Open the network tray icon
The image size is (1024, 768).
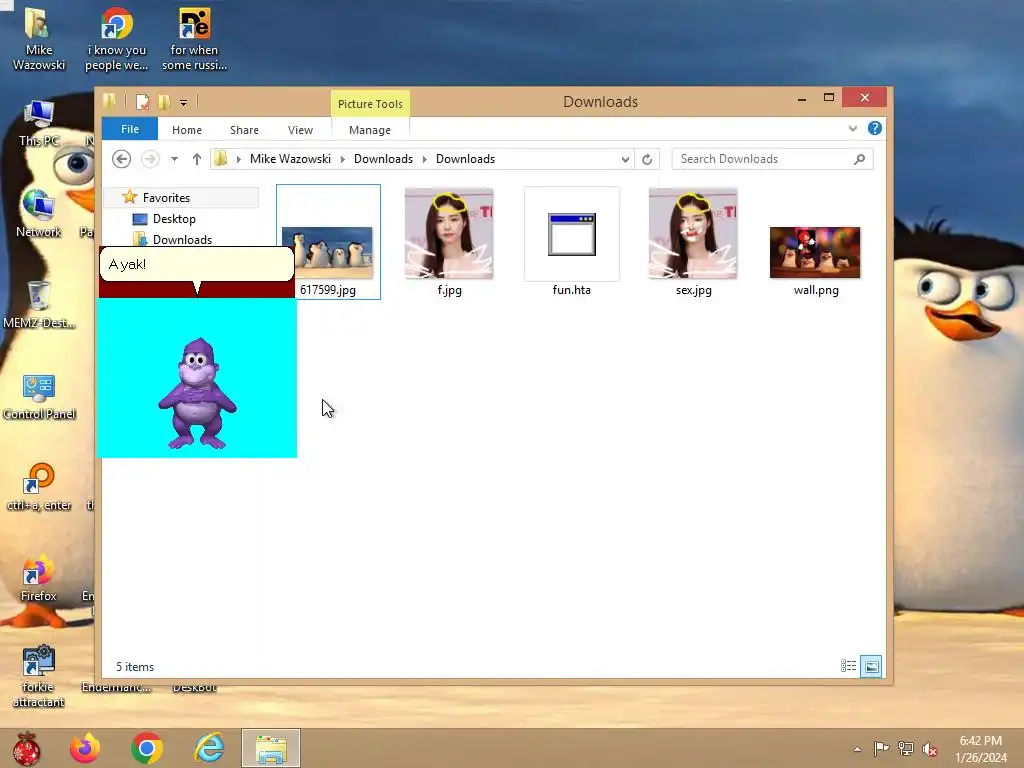click(x=906, y=749)
